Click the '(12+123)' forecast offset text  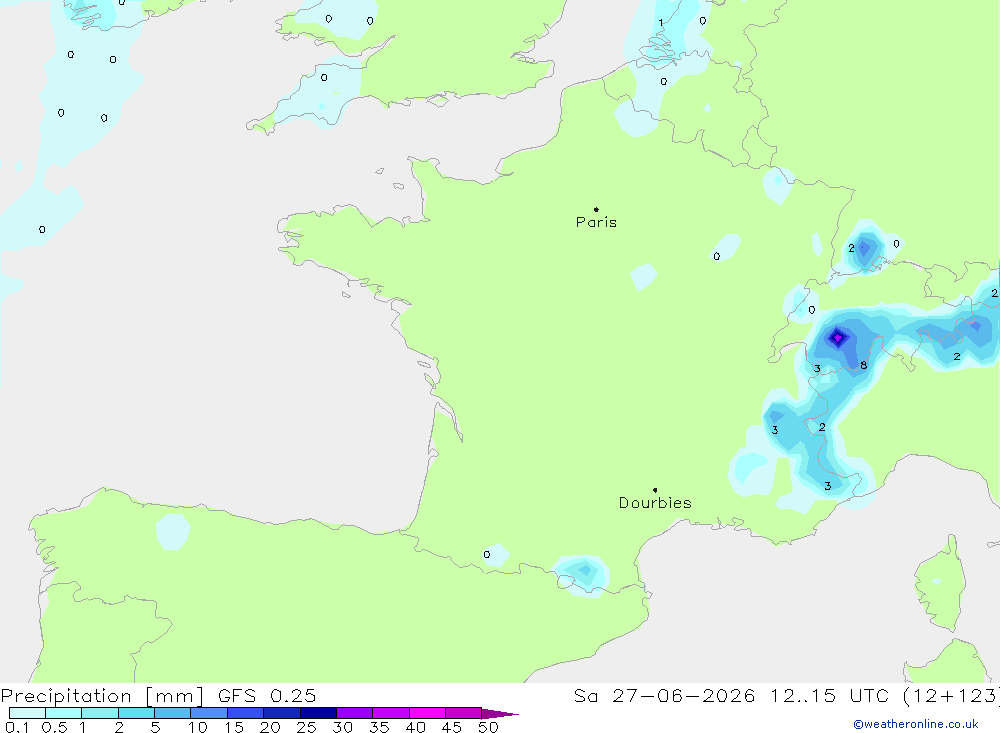(951, 696)
